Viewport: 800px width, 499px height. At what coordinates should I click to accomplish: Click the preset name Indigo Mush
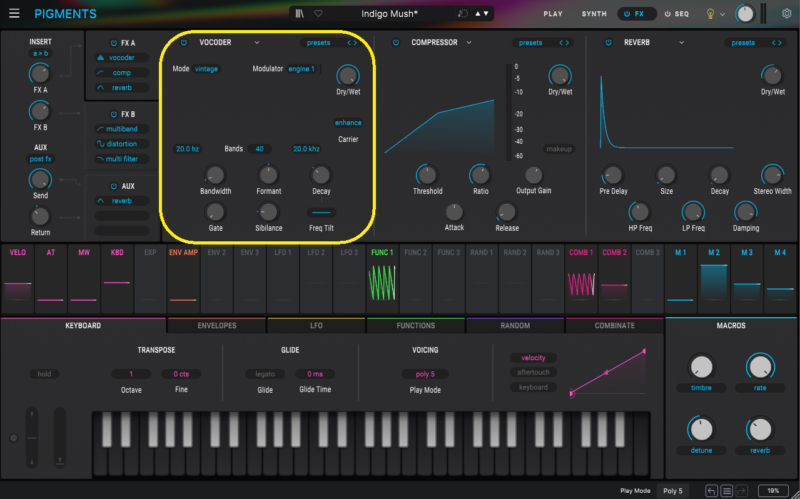(x=390, y=14)
